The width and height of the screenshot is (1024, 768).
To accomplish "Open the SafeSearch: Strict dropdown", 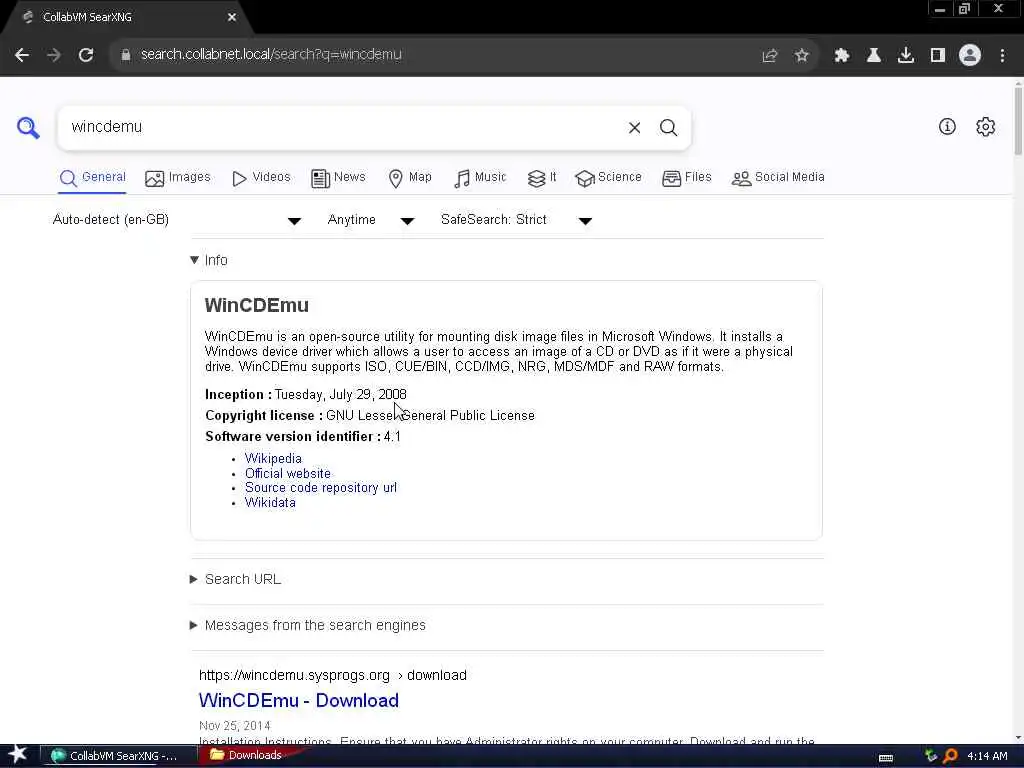I will 517,220.
